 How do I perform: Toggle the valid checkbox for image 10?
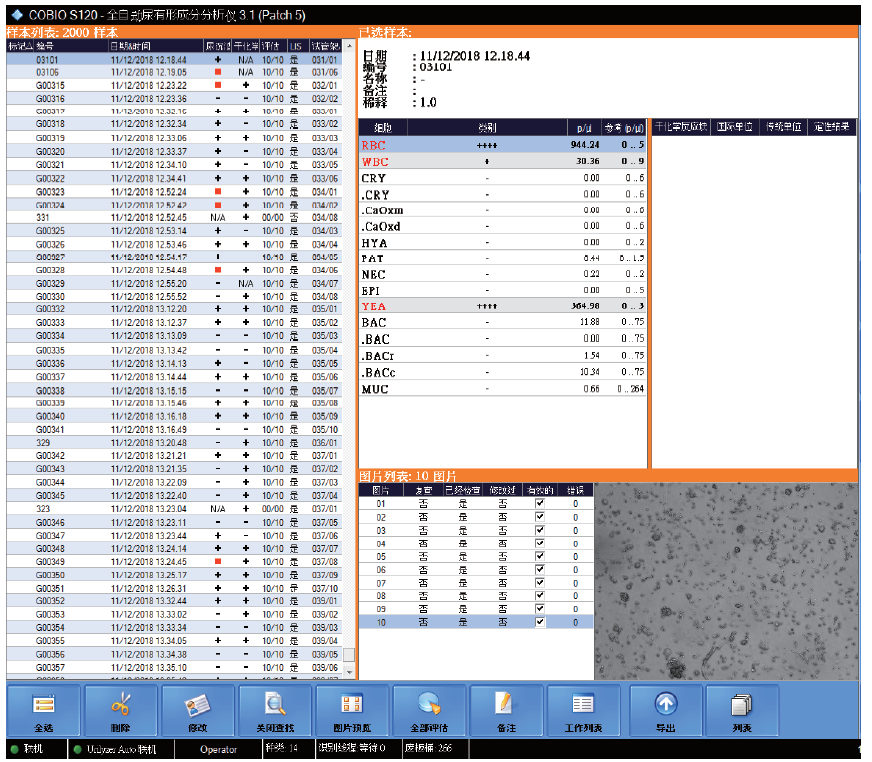click(540, 622)
